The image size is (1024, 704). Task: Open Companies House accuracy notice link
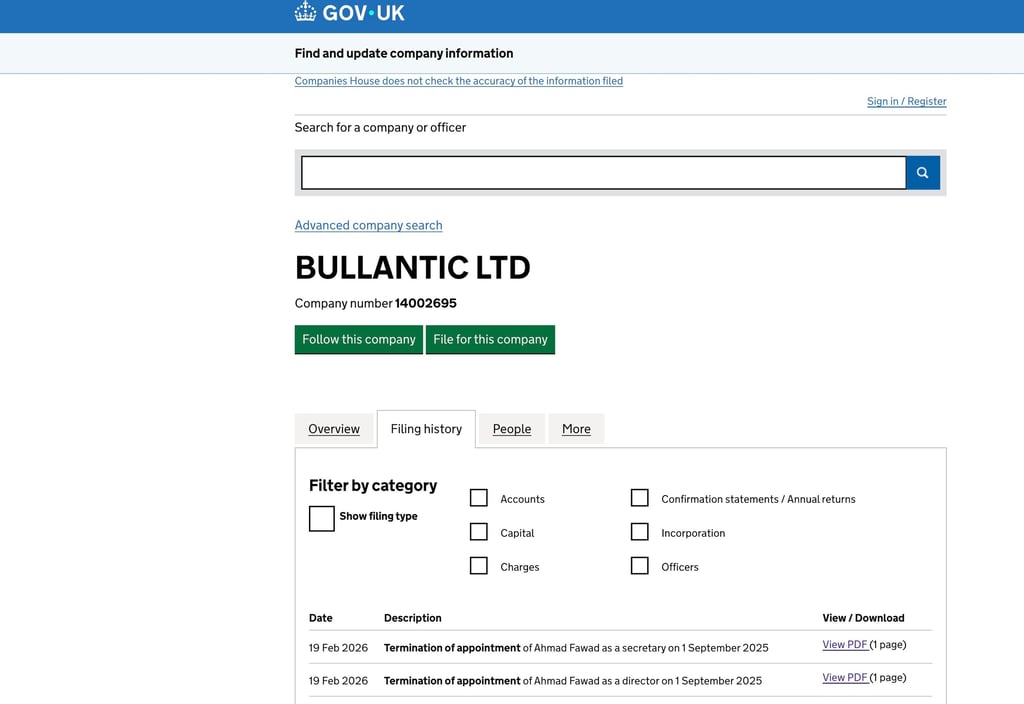(x=458, y=81)
